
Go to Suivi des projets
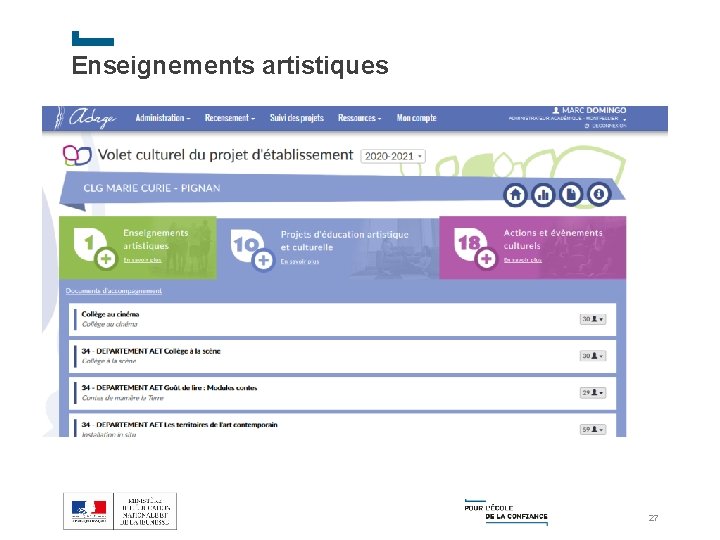[297, 118]
